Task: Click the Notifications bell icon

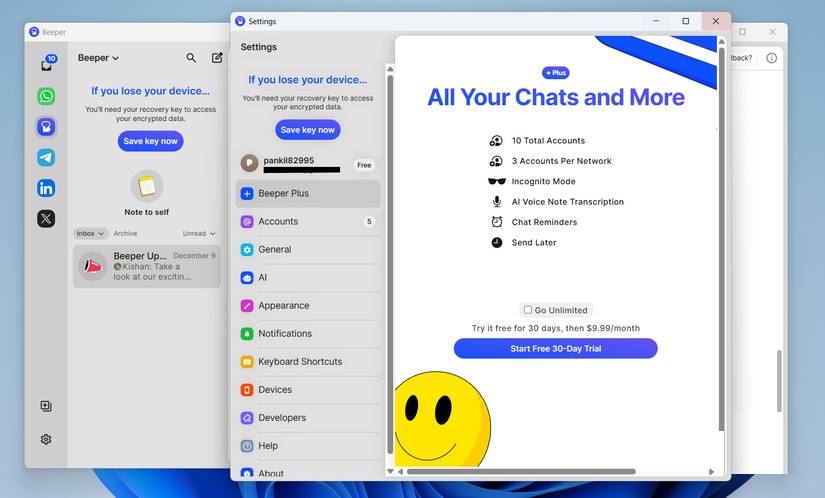Action: click(247, 333)
